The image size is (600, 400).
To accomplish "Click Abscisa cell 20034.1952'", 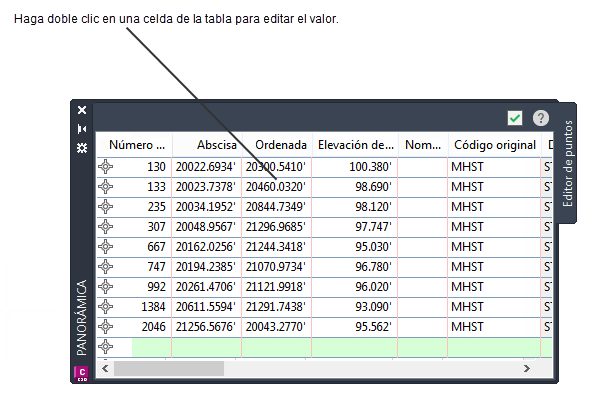I will (x=207, y=207).
